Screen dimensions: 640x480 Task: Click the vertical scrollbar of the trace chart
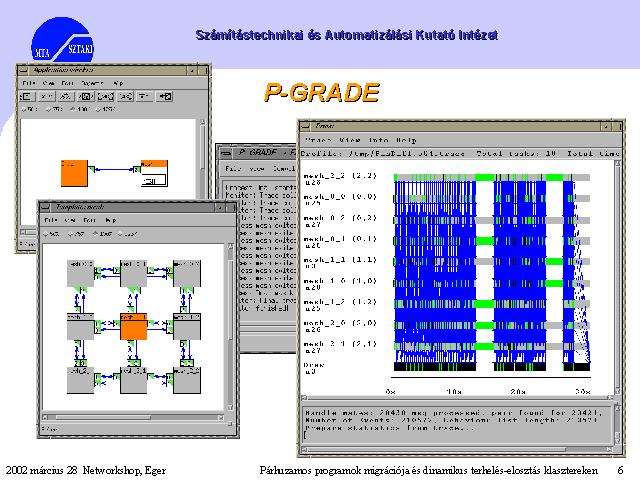point(617,277)
